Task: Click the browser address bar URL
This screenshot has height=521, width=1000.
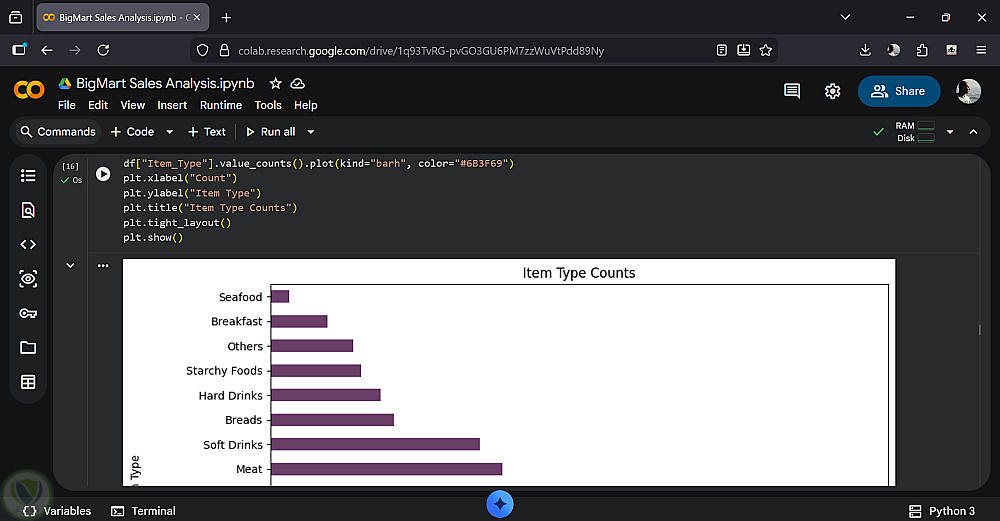Action: tap(420, 50)
